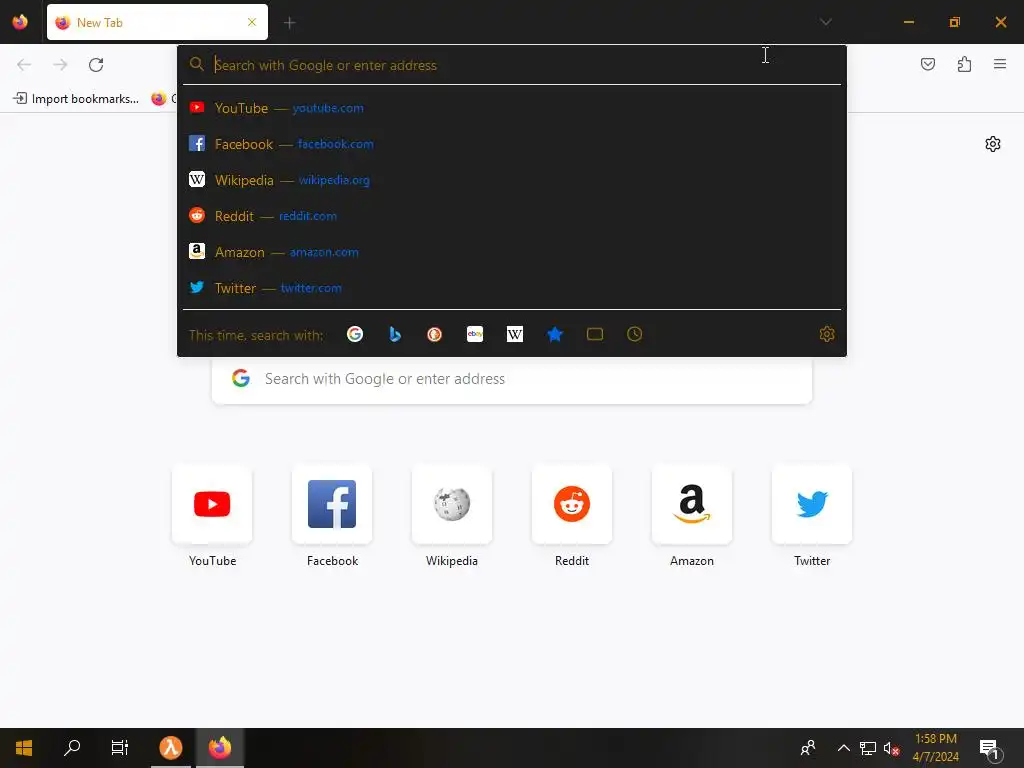
Task: Search this time with Bing icon
Action: point(394,334)
